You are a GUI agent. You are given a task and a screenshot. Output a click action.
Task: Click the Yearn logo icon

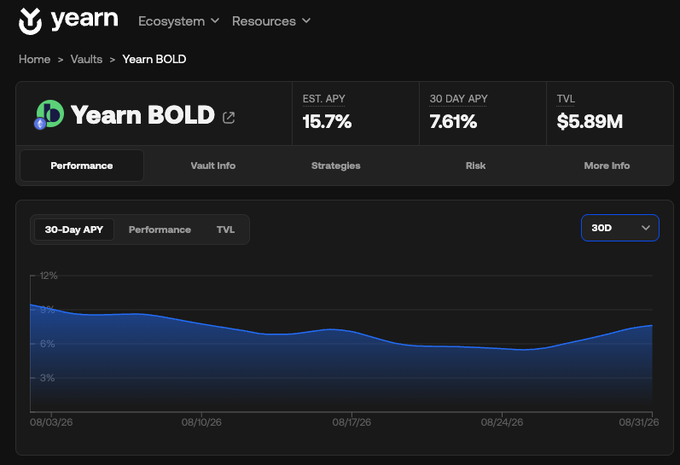tap(30, 21)
